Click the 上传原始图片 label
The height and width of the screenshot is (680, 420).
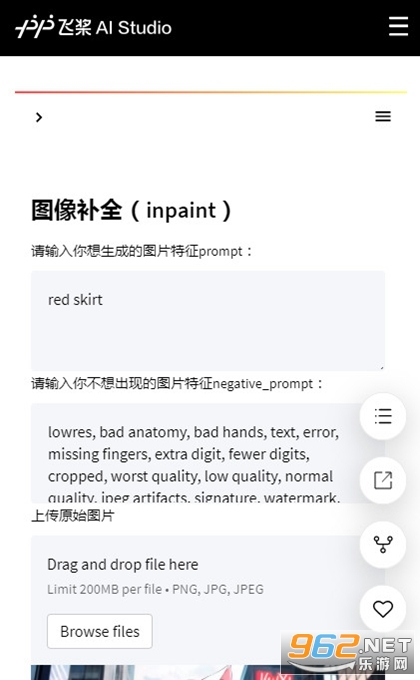point(73,516)
